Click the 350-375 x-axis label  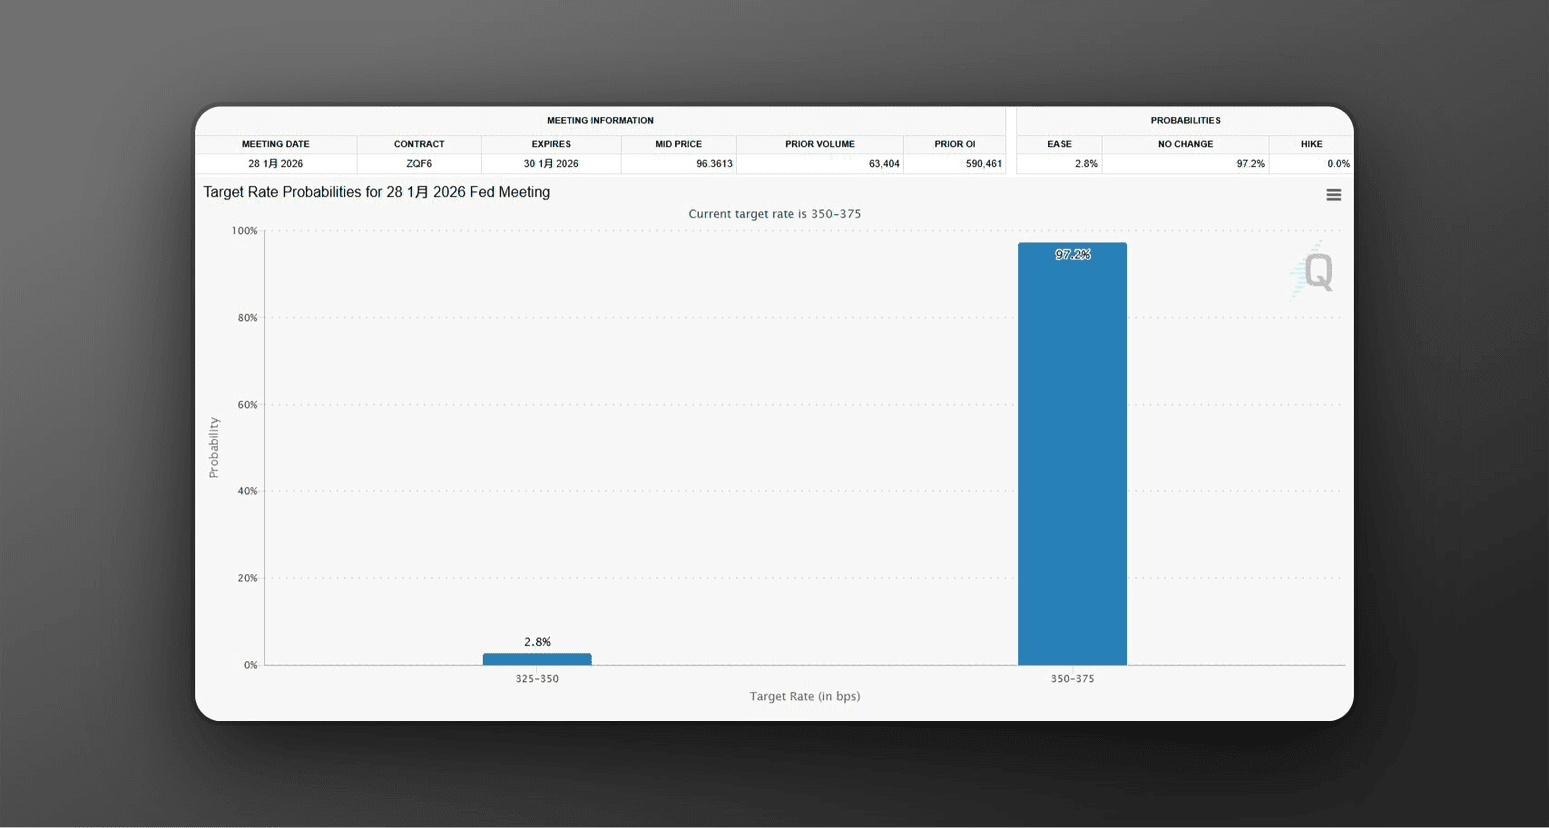(x=1072, y=679)
